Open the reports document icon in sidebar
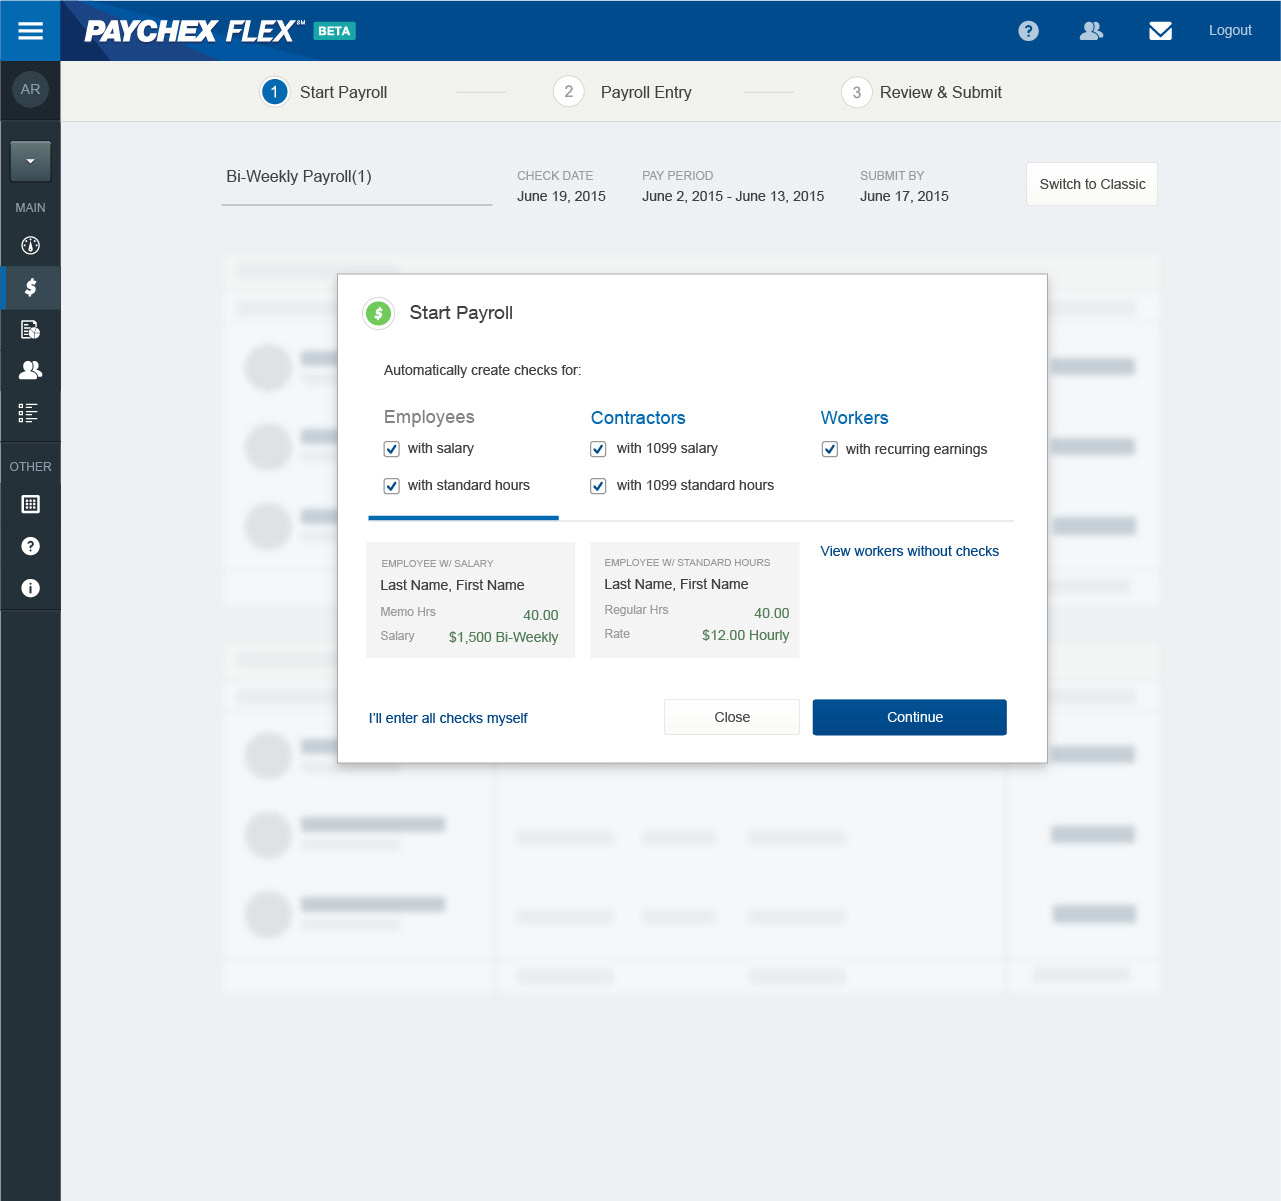Image resolution: width=1281 pixels, height=1201 pixels. coord(30,329)
